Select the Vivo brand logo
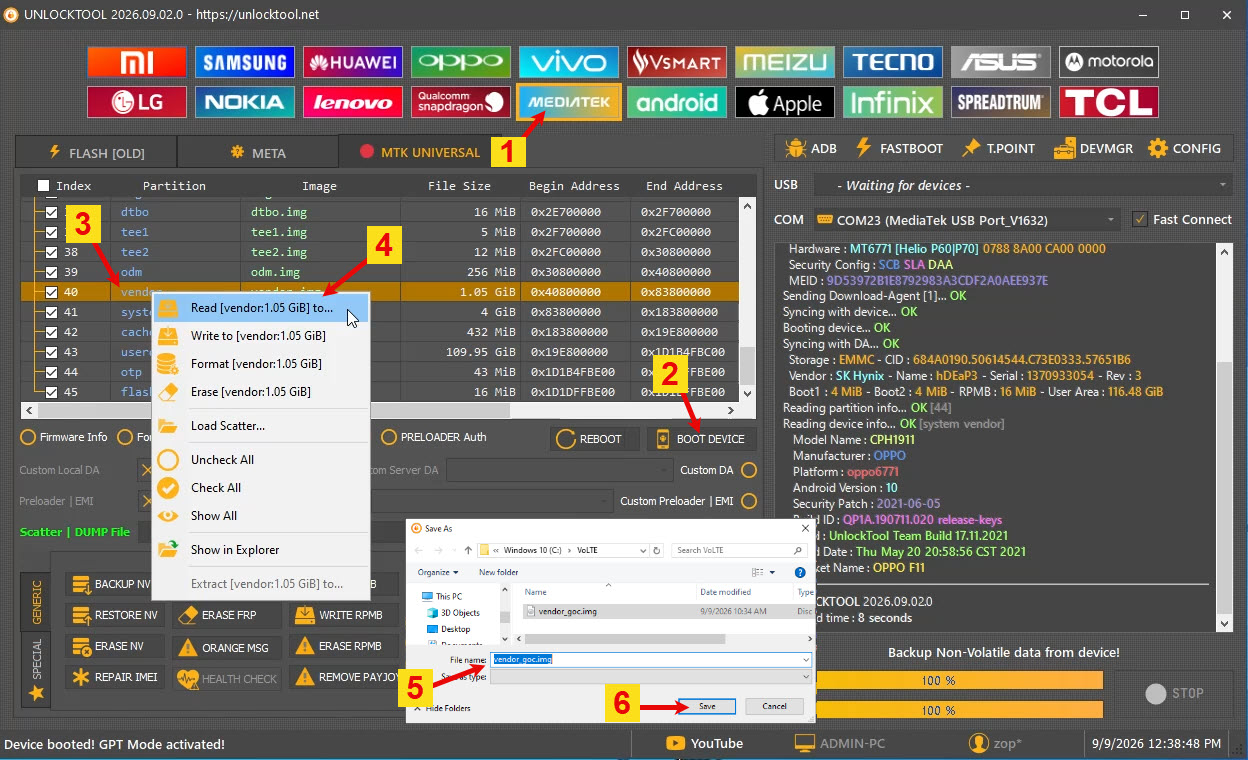Image resolution: width=1248 pixels, height=760 pixels. [x=569, y=62]
